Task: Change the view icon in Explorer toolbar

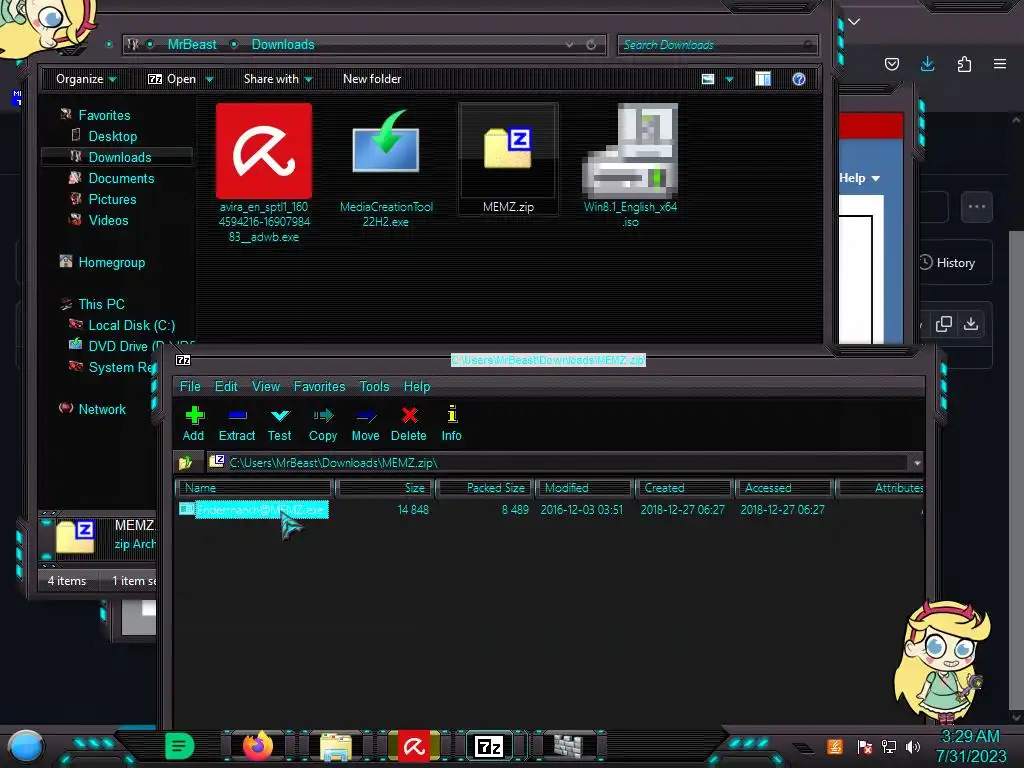Action: [708, 79]
